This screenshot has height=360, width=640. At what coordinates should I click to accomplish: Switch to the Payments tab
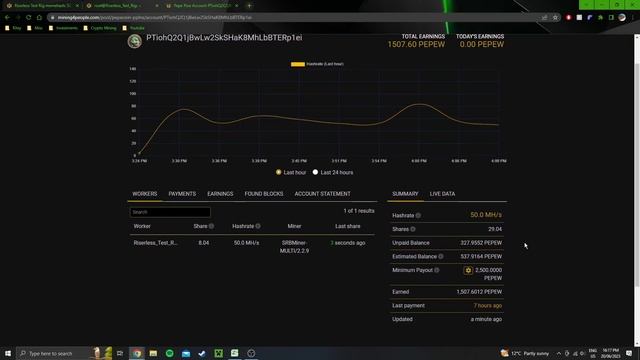pos(182,194)
